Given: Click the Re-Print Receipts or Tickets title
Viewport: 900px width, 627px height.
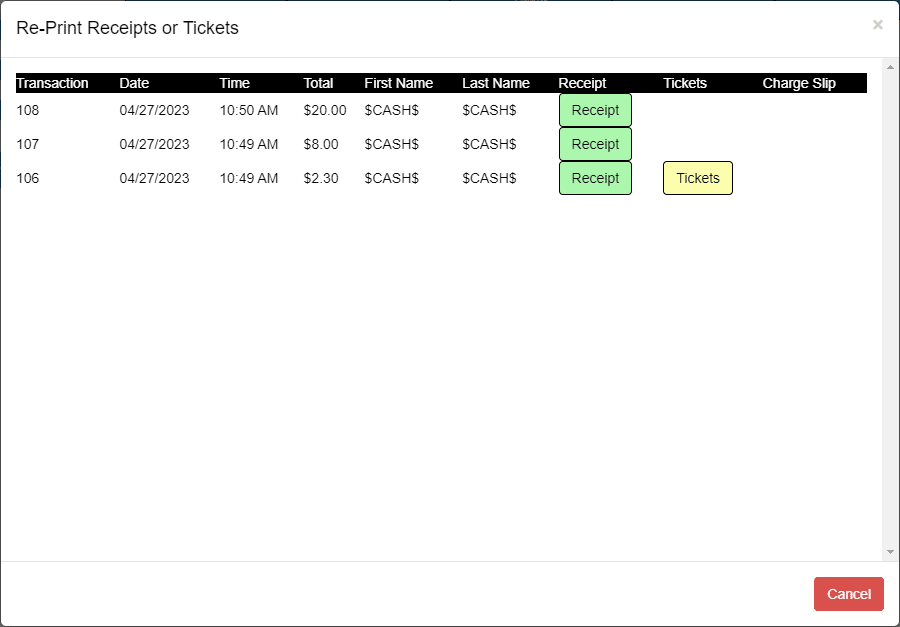Looking at the screenshot, I should click(x=127, y=28).
